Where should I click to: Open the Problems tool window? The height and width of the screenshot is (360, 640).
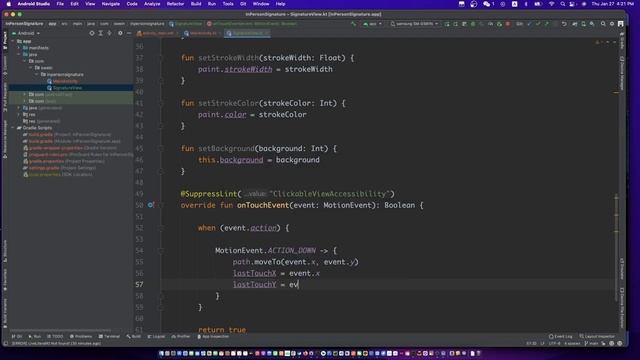(81, 336)
